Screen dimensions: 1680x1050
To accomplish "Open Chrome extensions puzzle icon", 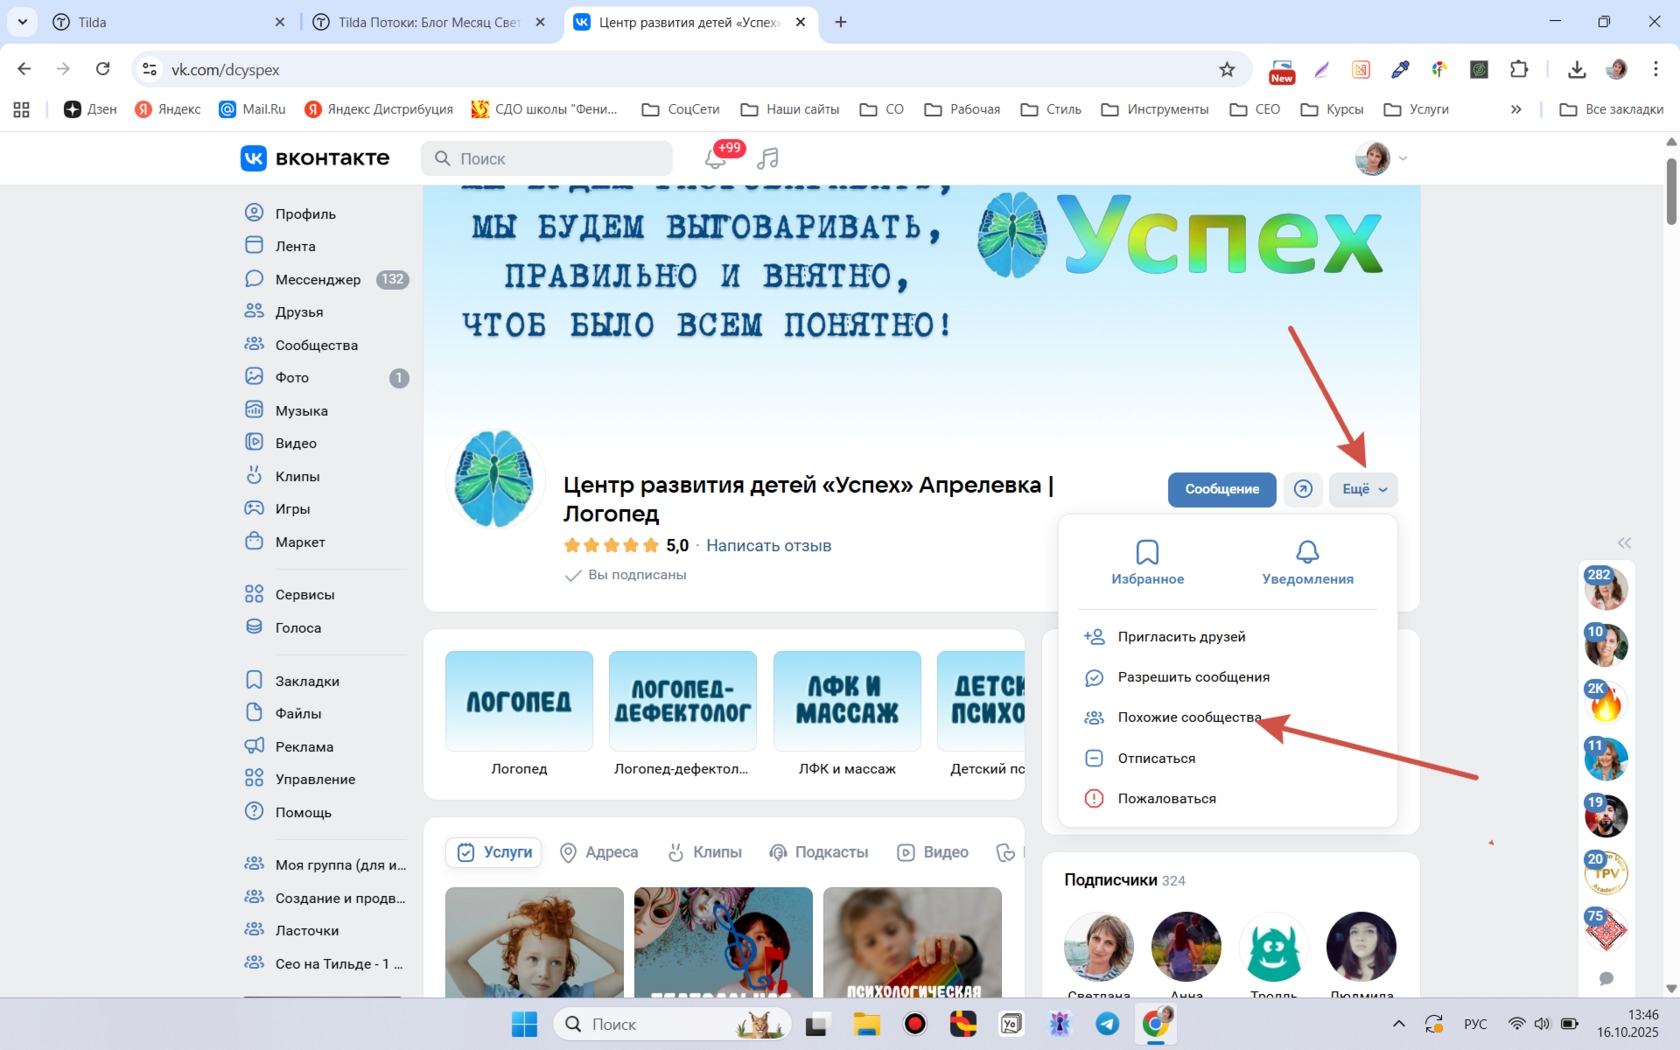I will click(x=1519, y=69).
